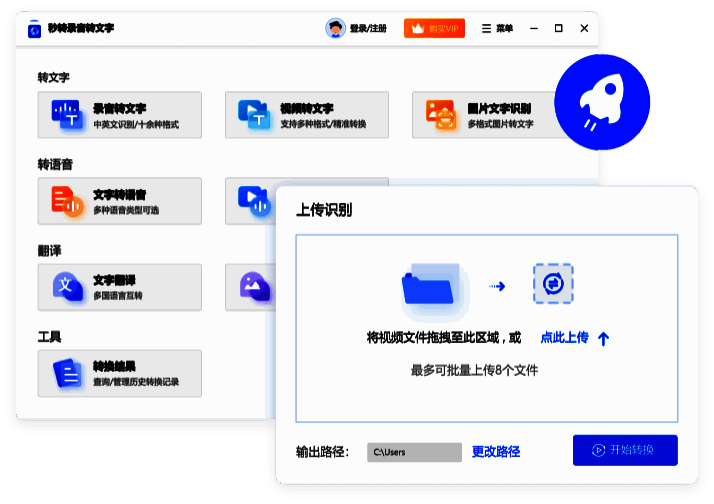Click the blue folder icon in the upload area
Image resolution: width=714 pixels, height=504 pixels.
(430, 285)
